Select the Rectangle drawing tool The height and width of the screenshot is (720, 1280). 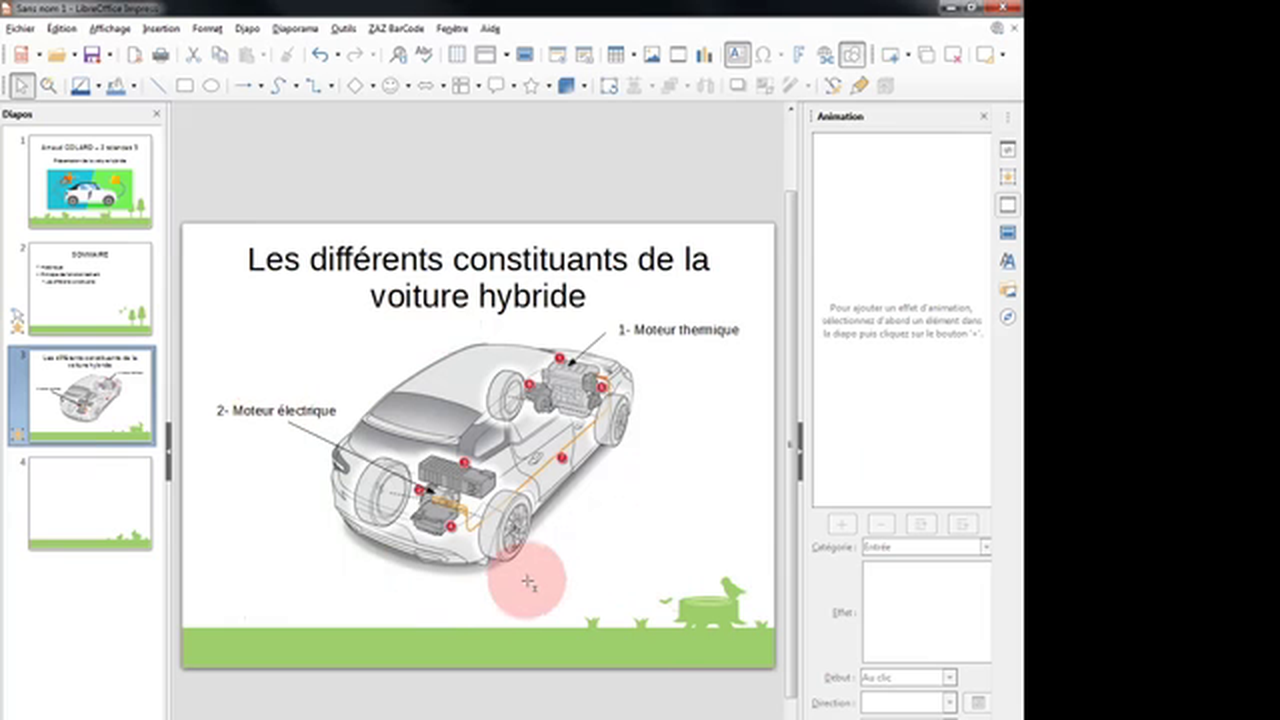coord(185,85)
